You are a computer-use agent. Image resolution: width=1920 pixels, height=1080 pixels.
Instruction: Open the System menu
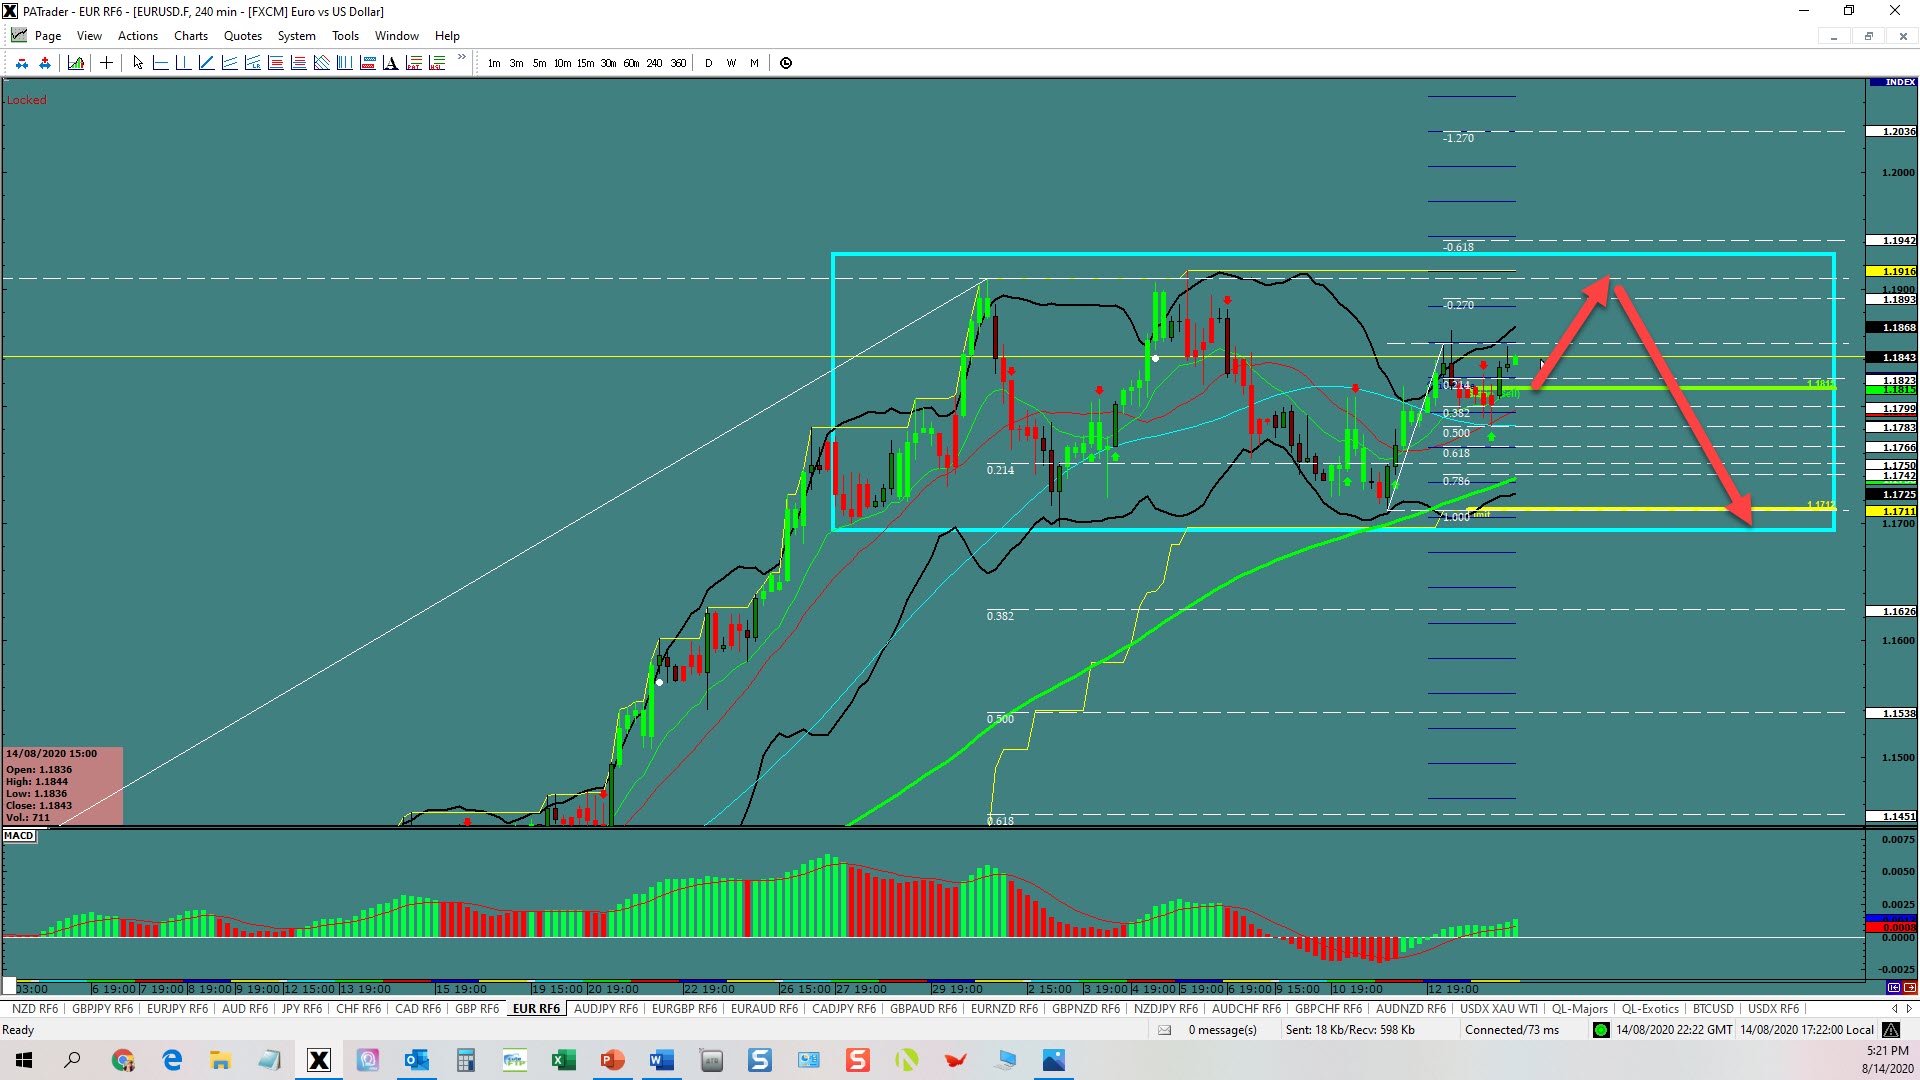tap(297, 36)
